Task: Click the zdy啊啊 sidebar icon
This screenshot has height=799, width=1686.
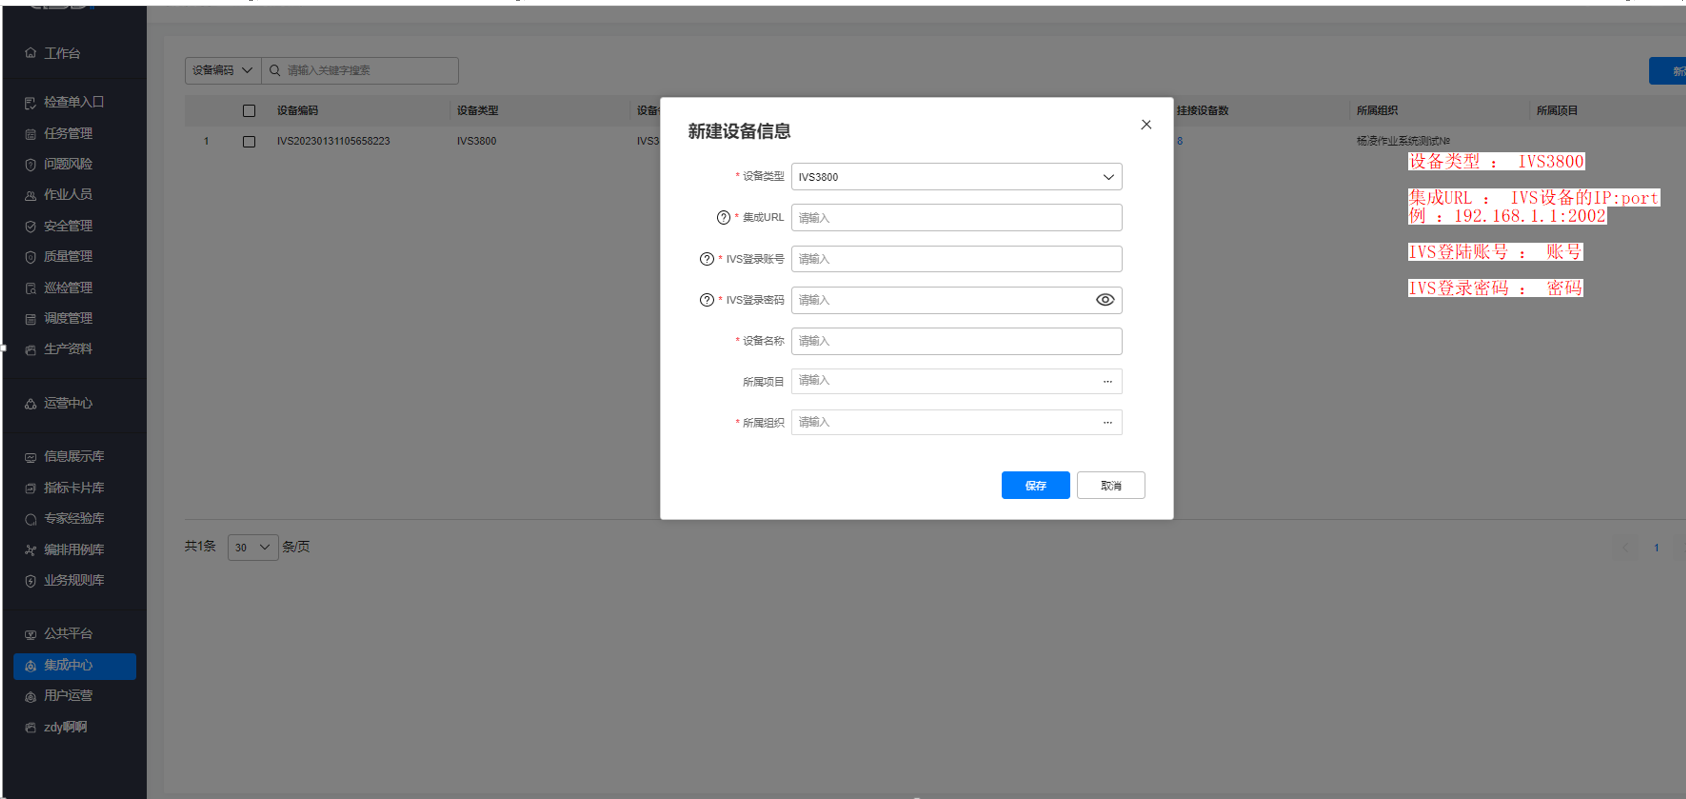Action: click(x=30, y=728)
